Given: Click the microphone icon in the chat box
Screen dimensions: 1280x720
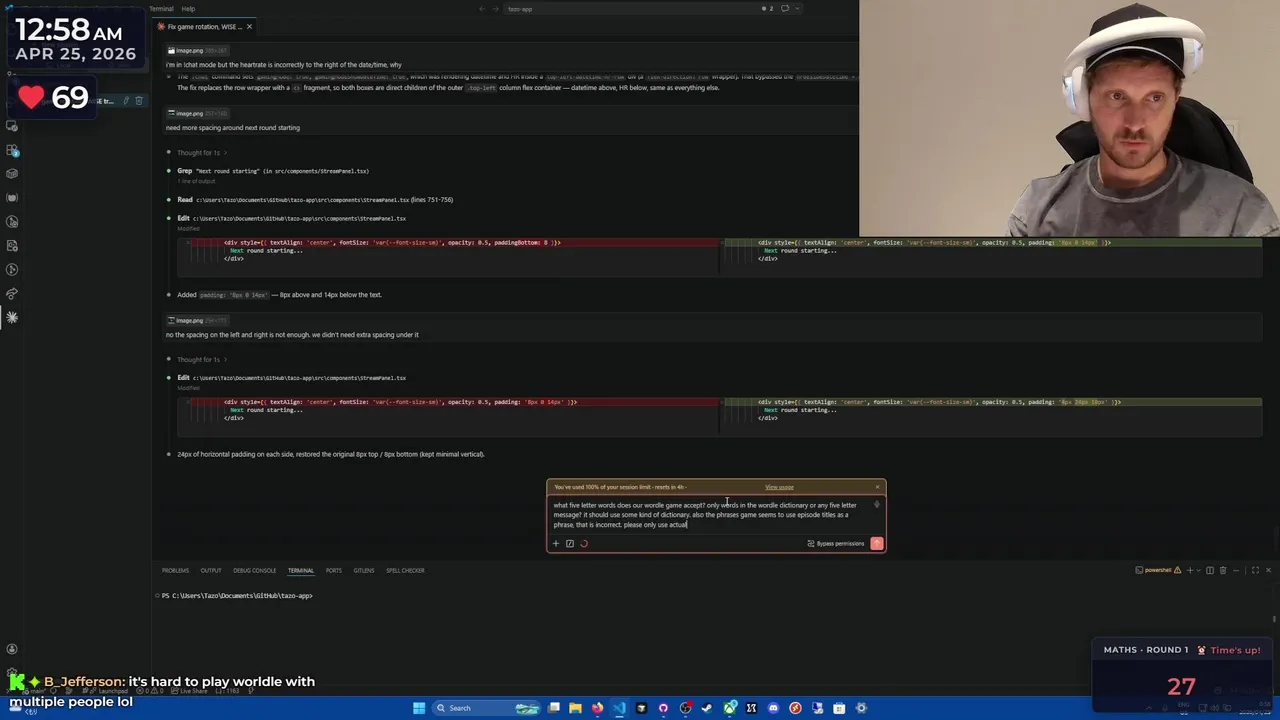Looking at the screenshot, I should (877, 505).
